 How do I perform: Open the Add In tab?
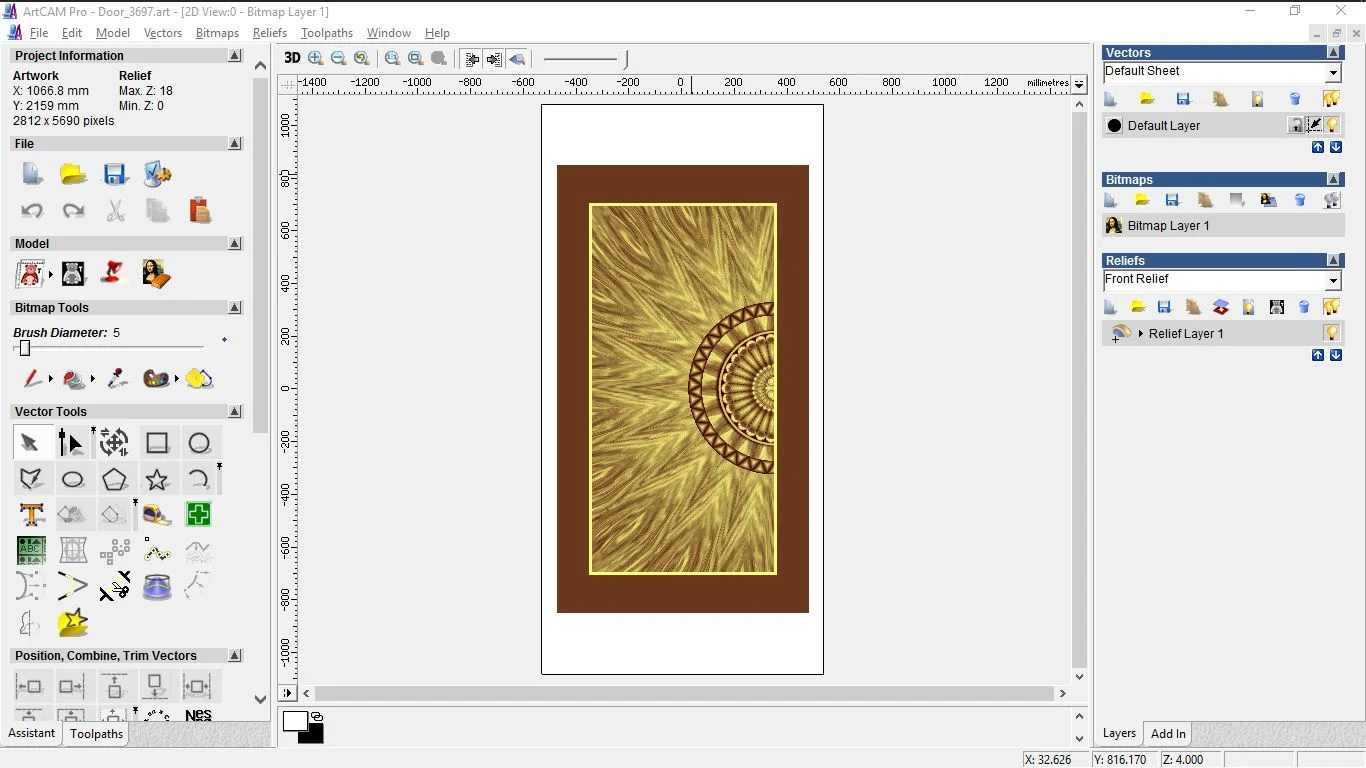pyautogui.click(x=1168, y=734)
